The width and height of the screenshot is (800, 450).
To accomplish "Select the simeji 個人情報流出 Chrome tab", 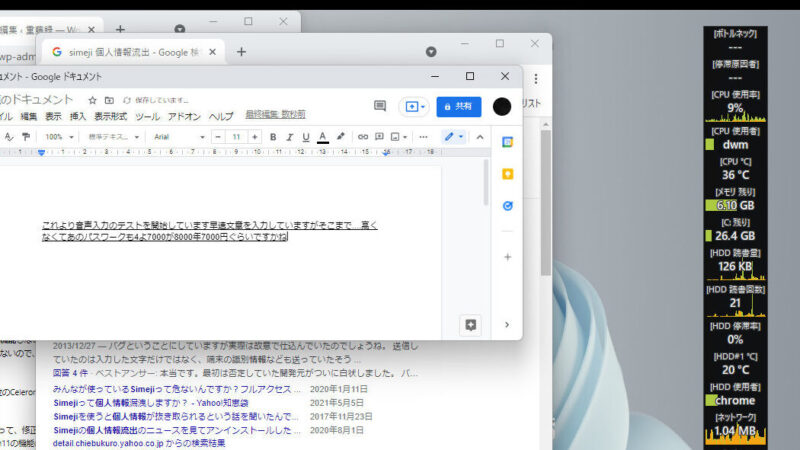I will 134,52.
